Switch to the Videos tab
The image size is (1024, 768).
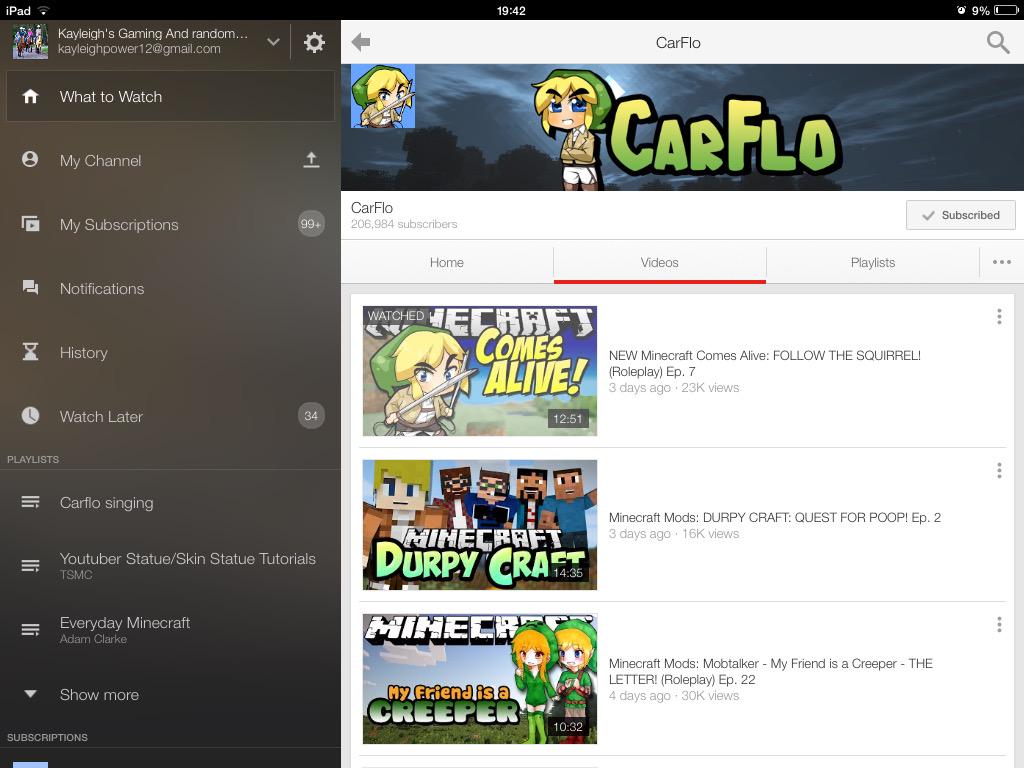tap(660, 263)
